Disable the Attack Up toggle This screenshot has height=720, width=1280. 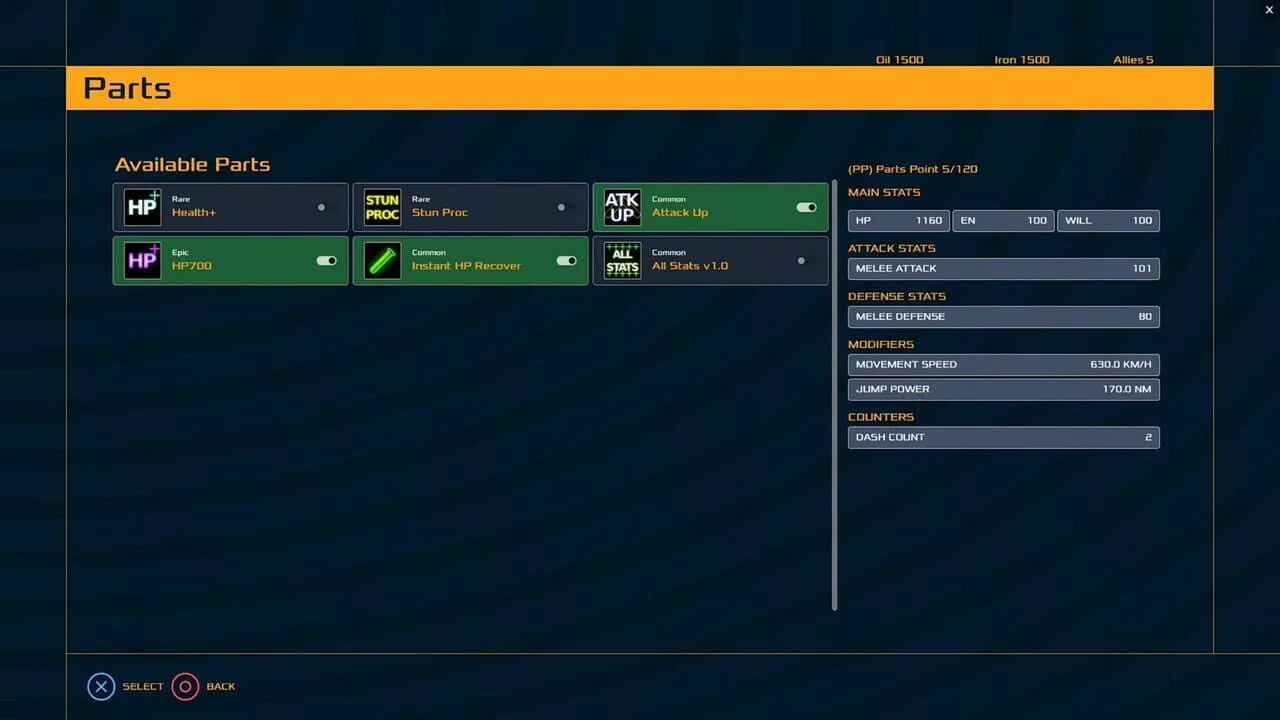click(x=806, y=207)
